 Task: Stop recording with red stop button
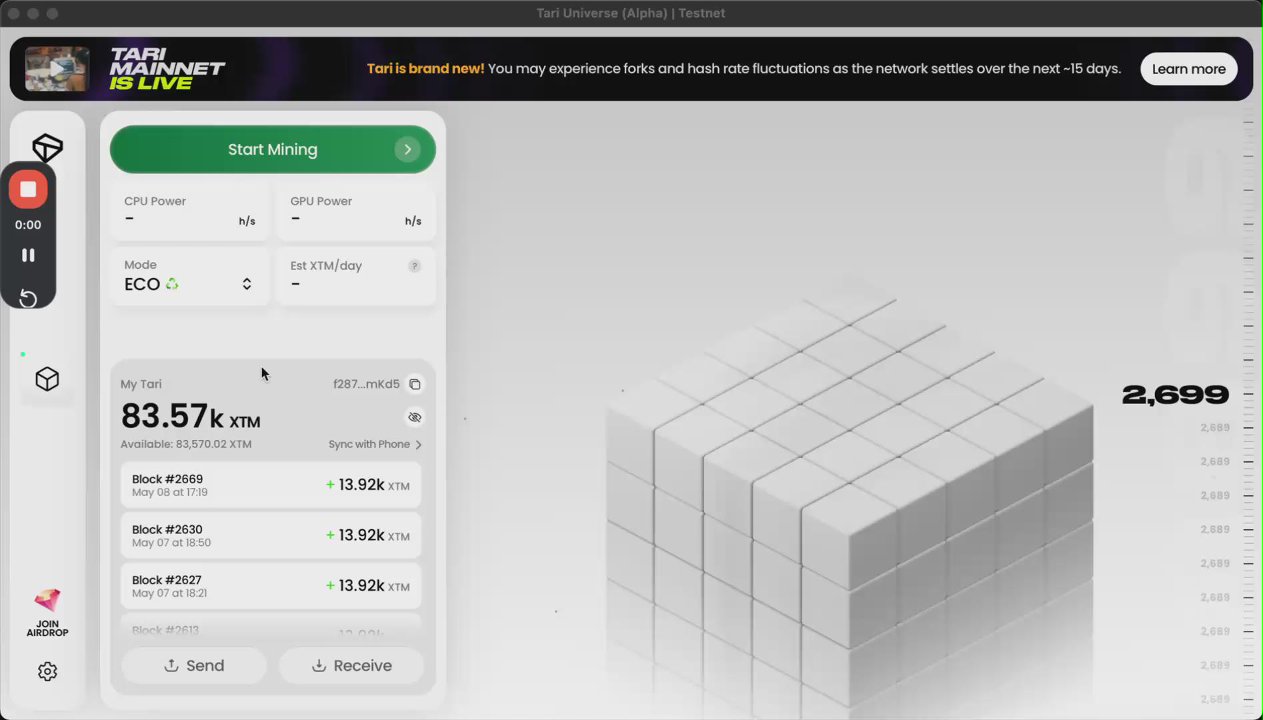(28, 190)
